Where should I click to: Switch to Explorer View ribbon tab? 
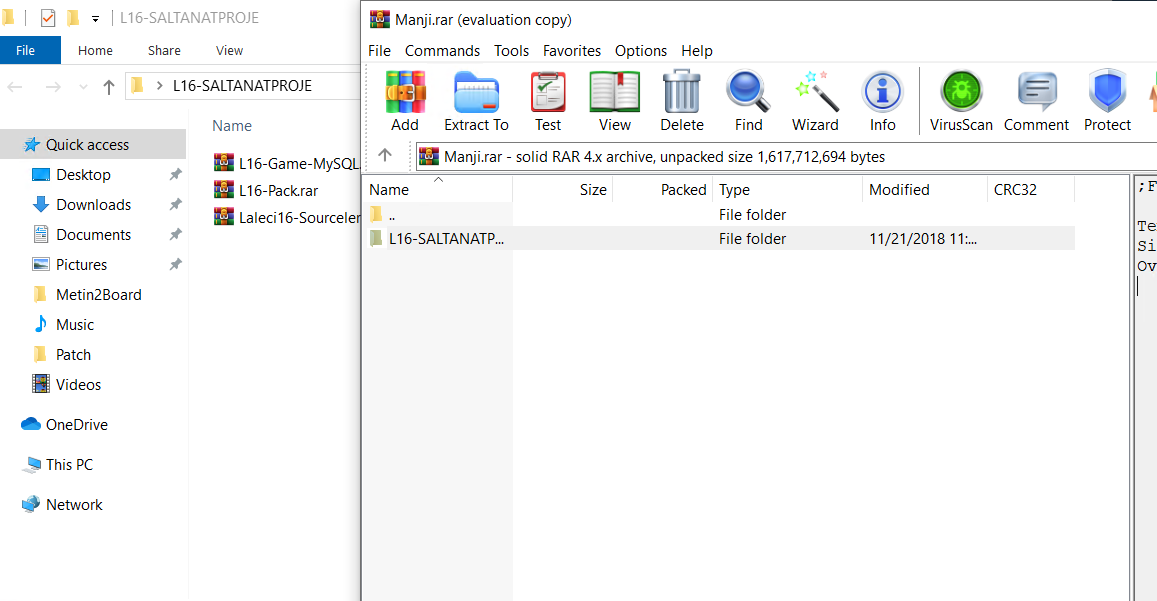(x=229, y=50)
